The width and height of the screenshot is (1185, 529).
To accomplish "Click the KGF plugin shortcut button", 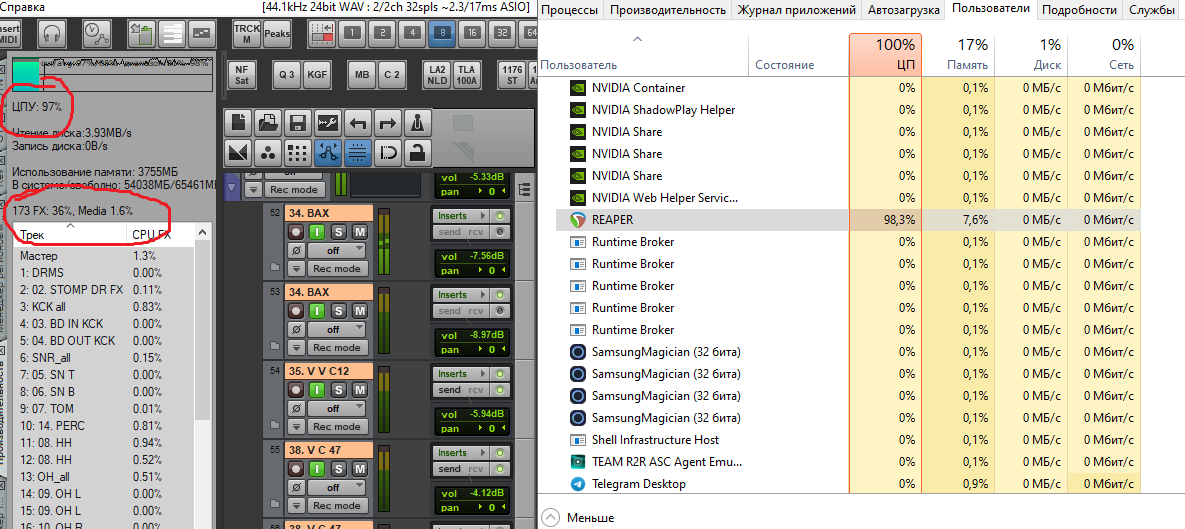I will point(317,75).
